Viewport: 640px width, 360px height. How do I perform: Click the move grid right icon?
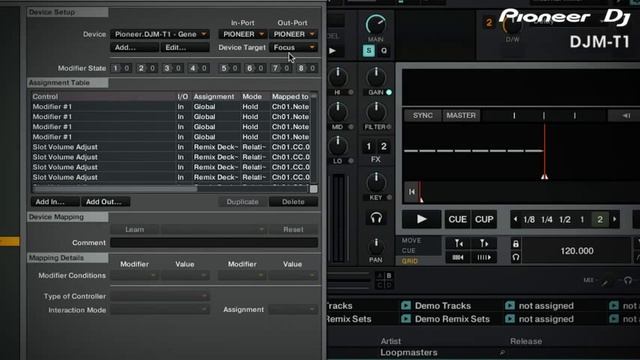point(484,244)
